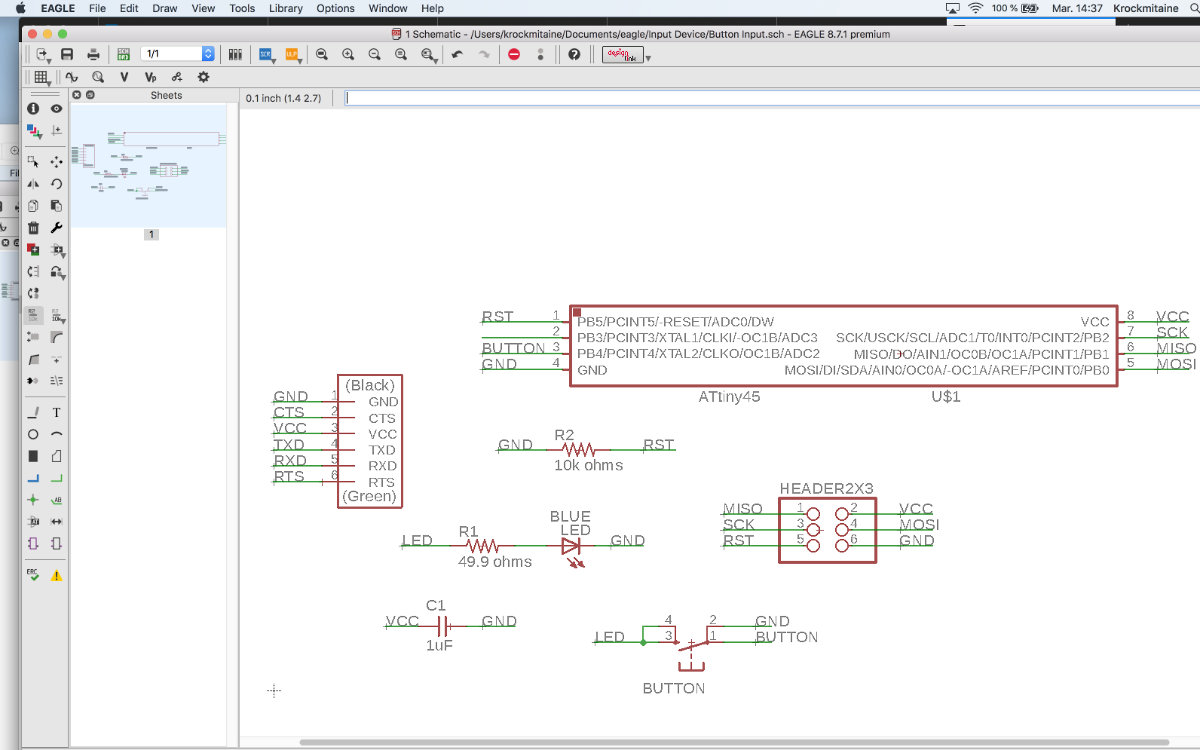The image size is (1200, 750).
Task: Switch to board view via SCH/BRD icon
Action: click(124, 54)
